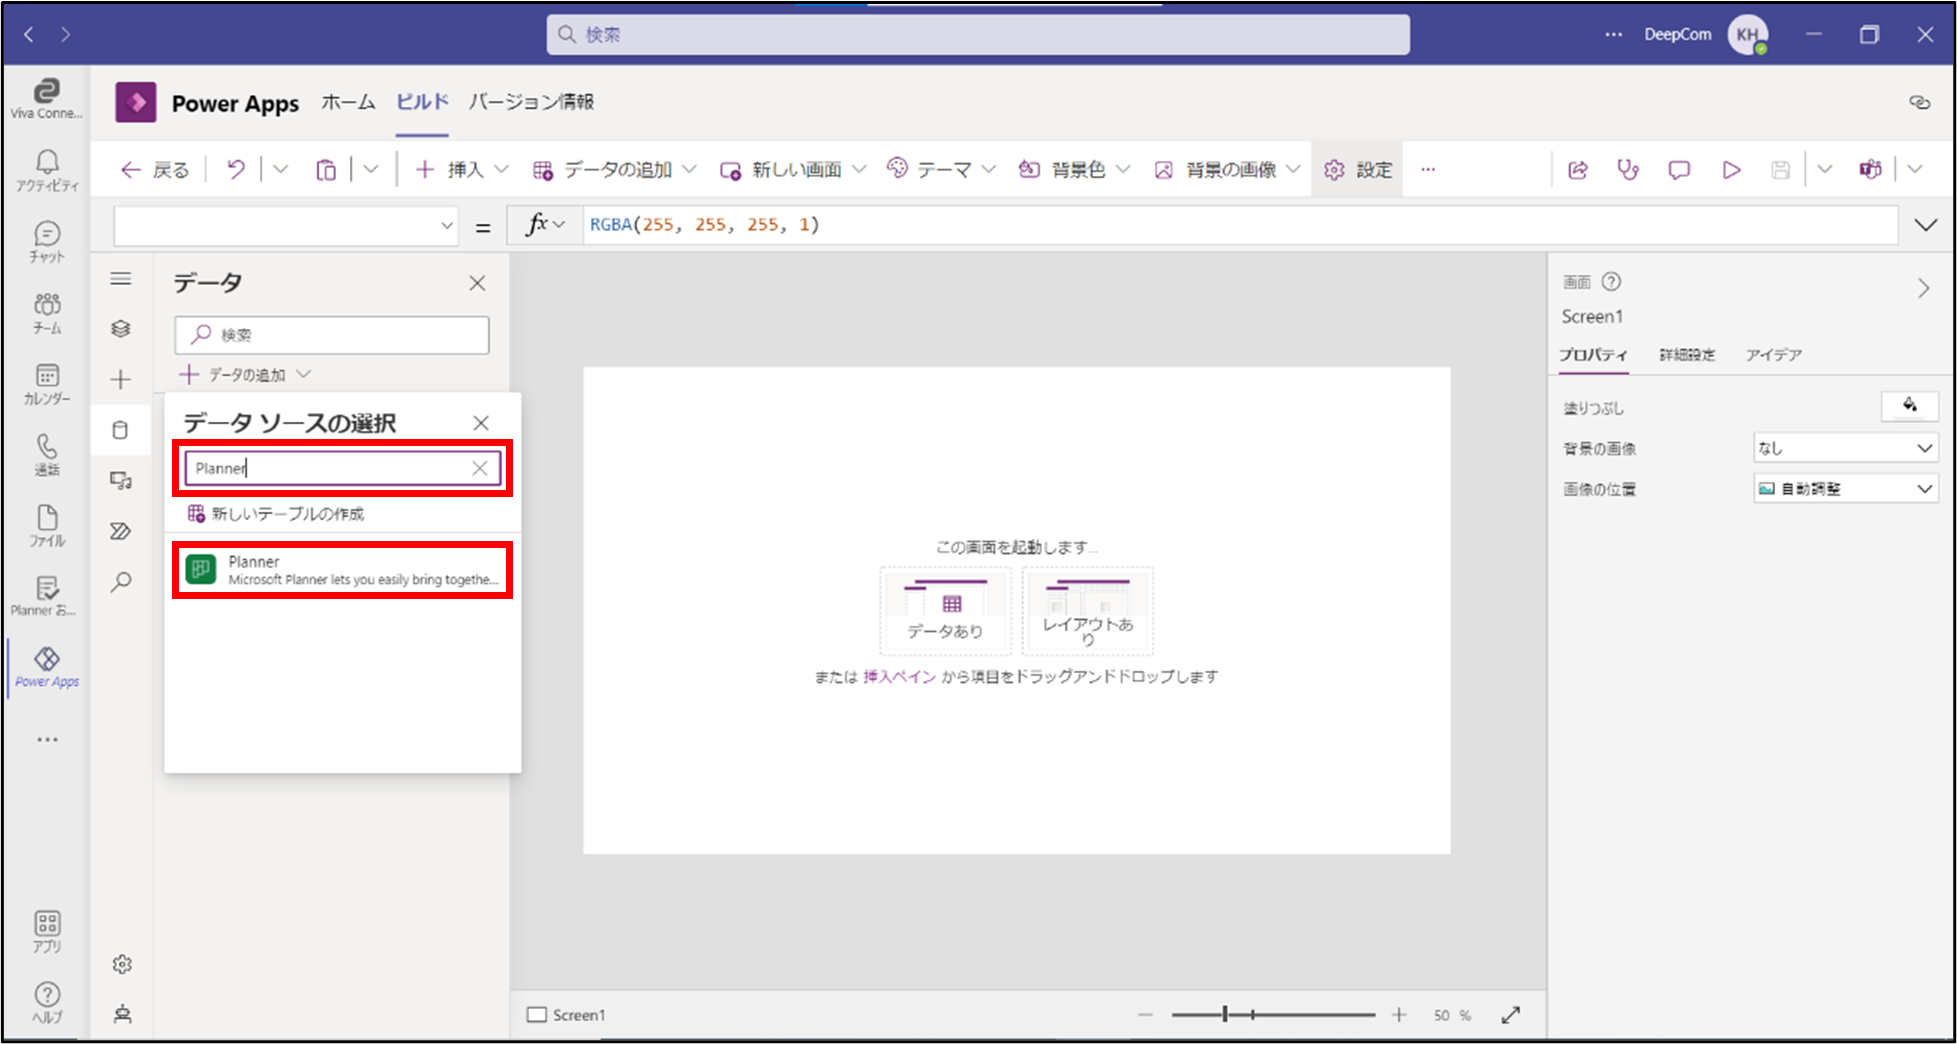Open 背景の画像 なし dropdown in properties
The image size is (1957, 1044).
tap(1846, 448)
